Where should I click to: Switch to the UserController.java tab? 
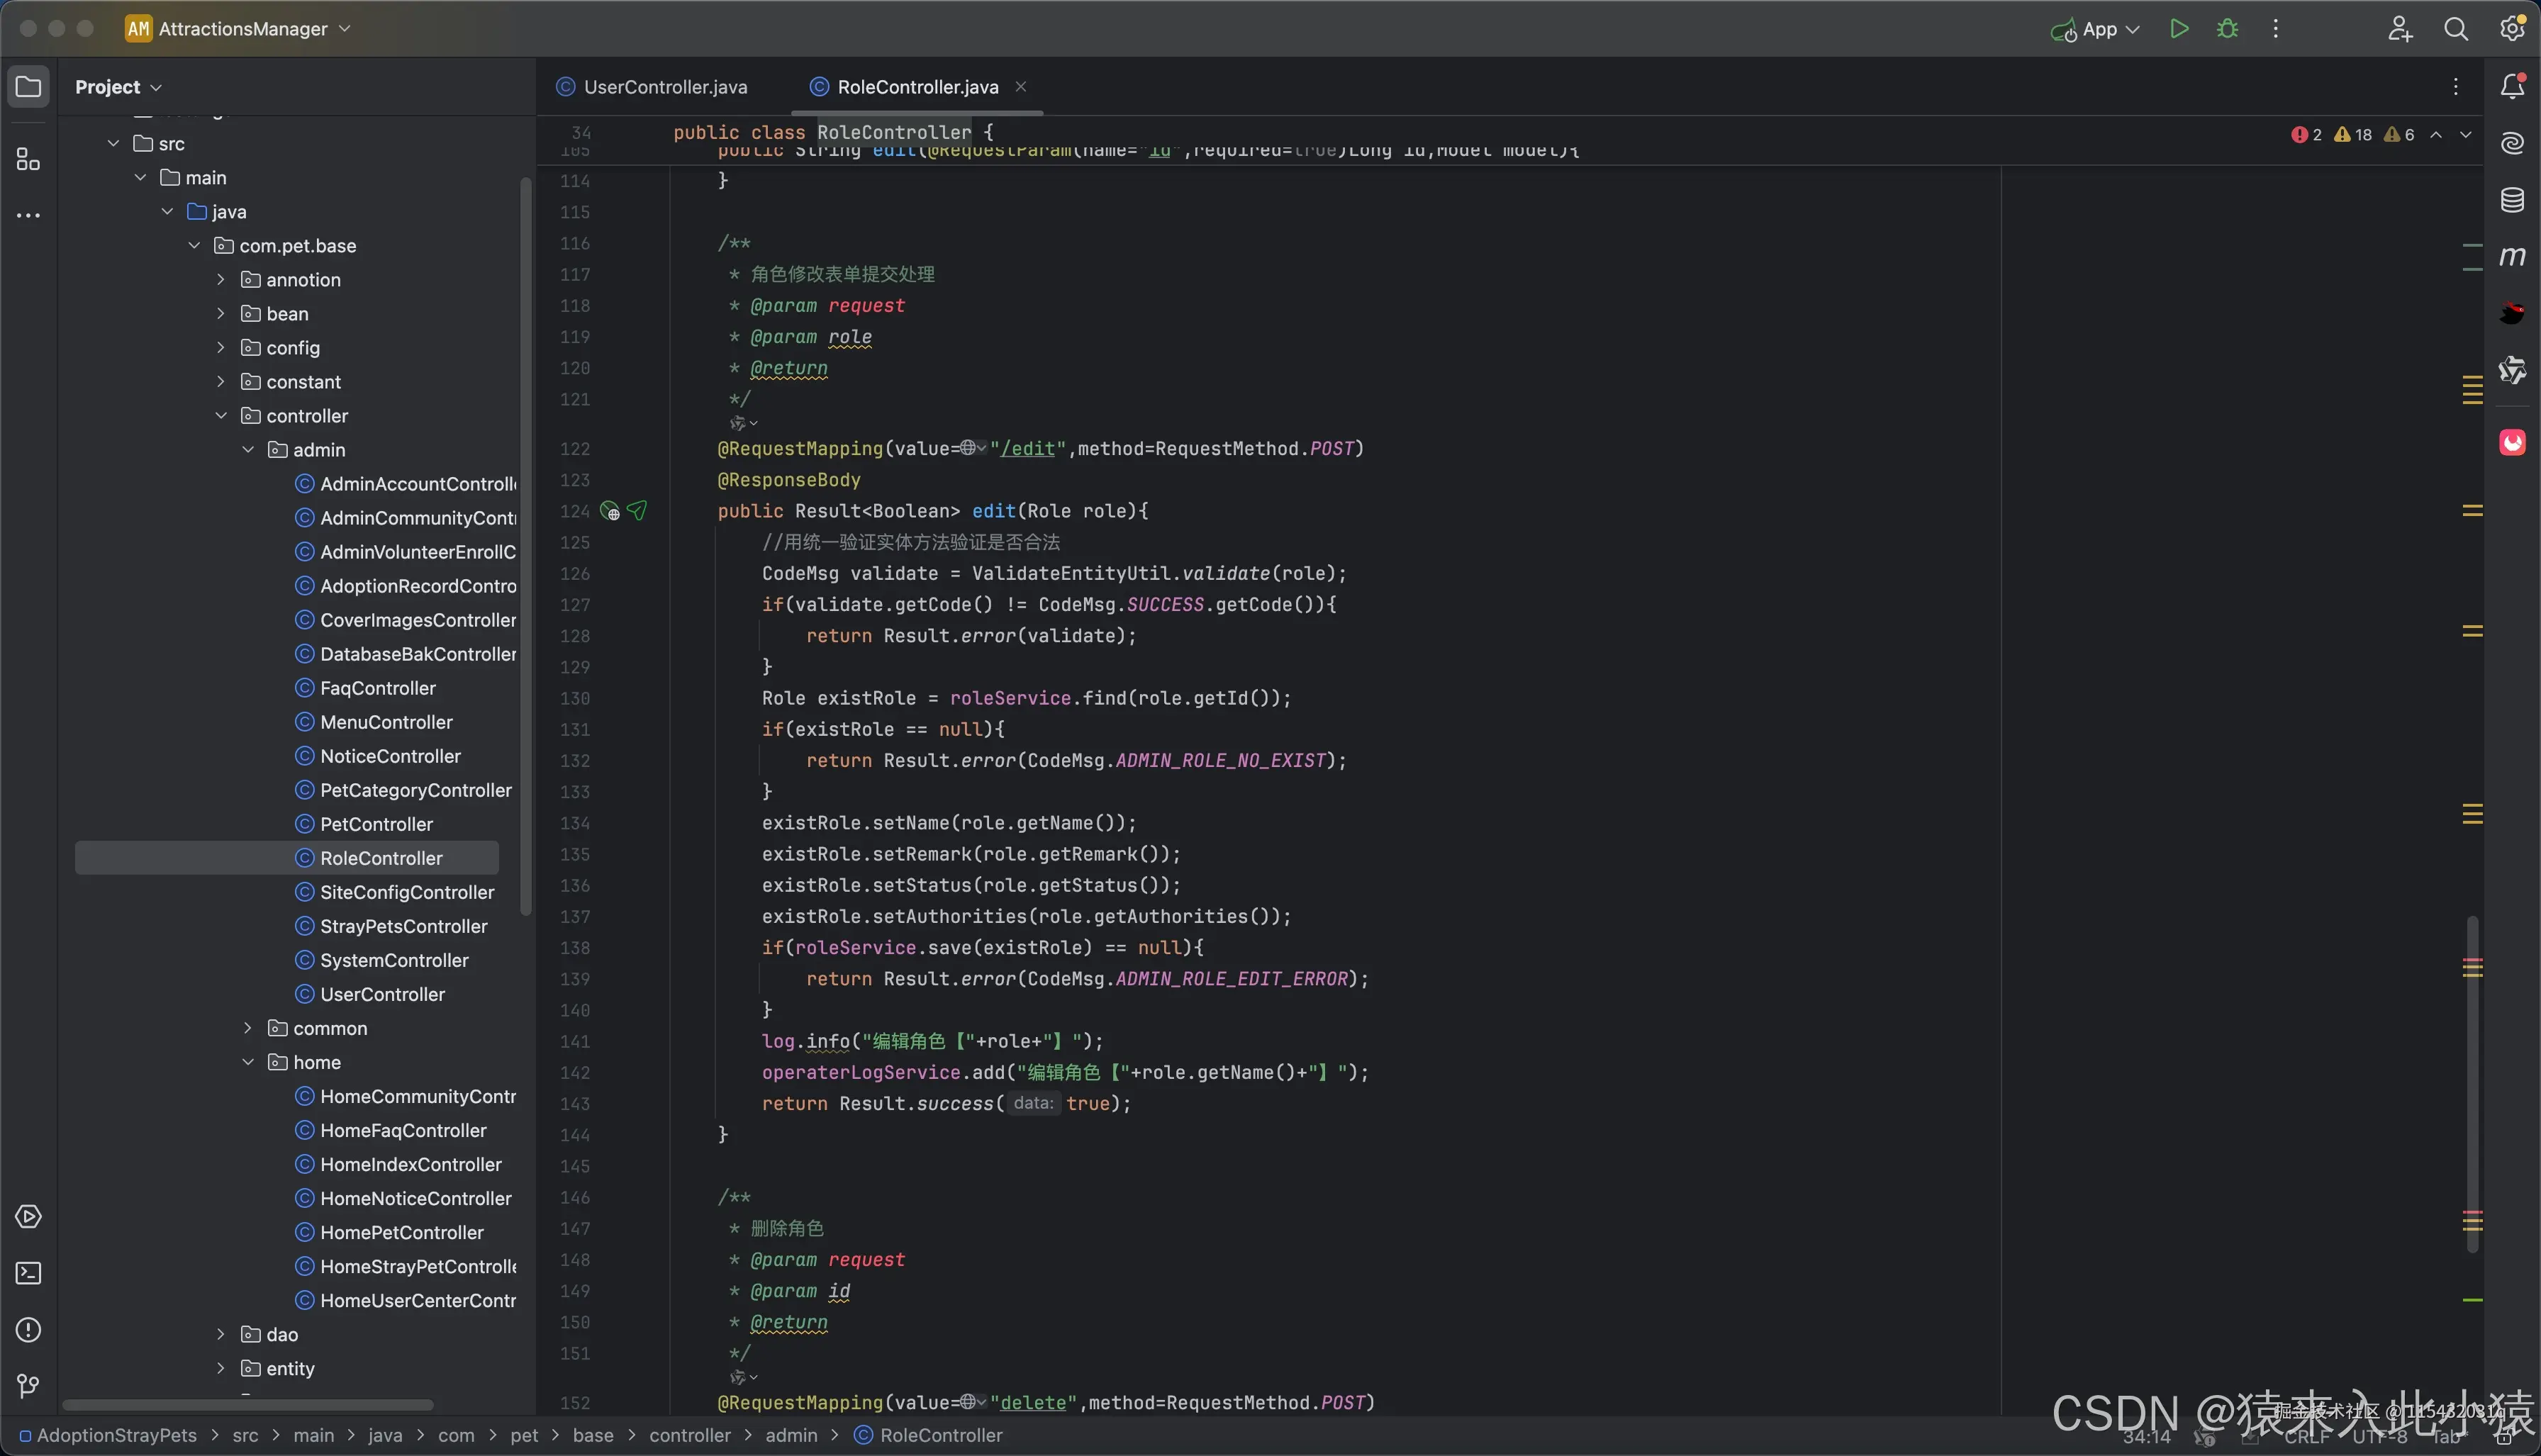[x=652, y=87]
